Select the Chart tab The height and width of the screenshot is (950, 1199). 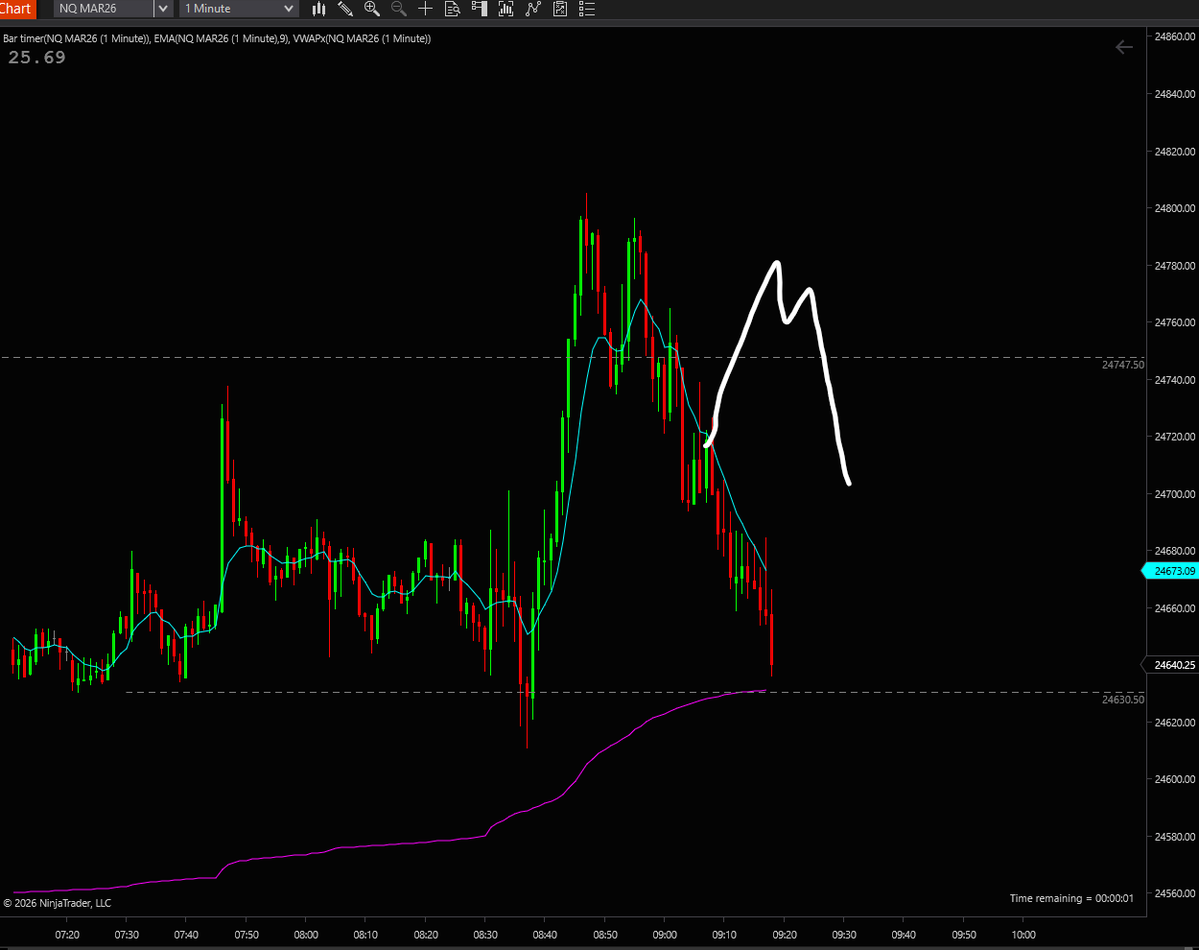tap(16, 8)
